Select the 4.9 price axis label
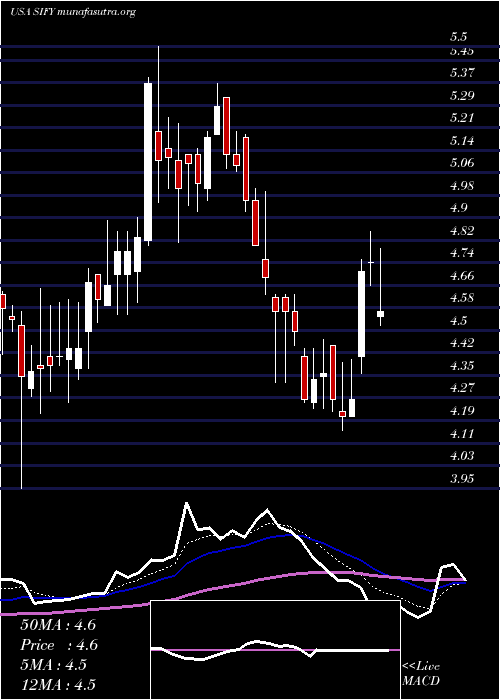 click(x=458, y=208)
